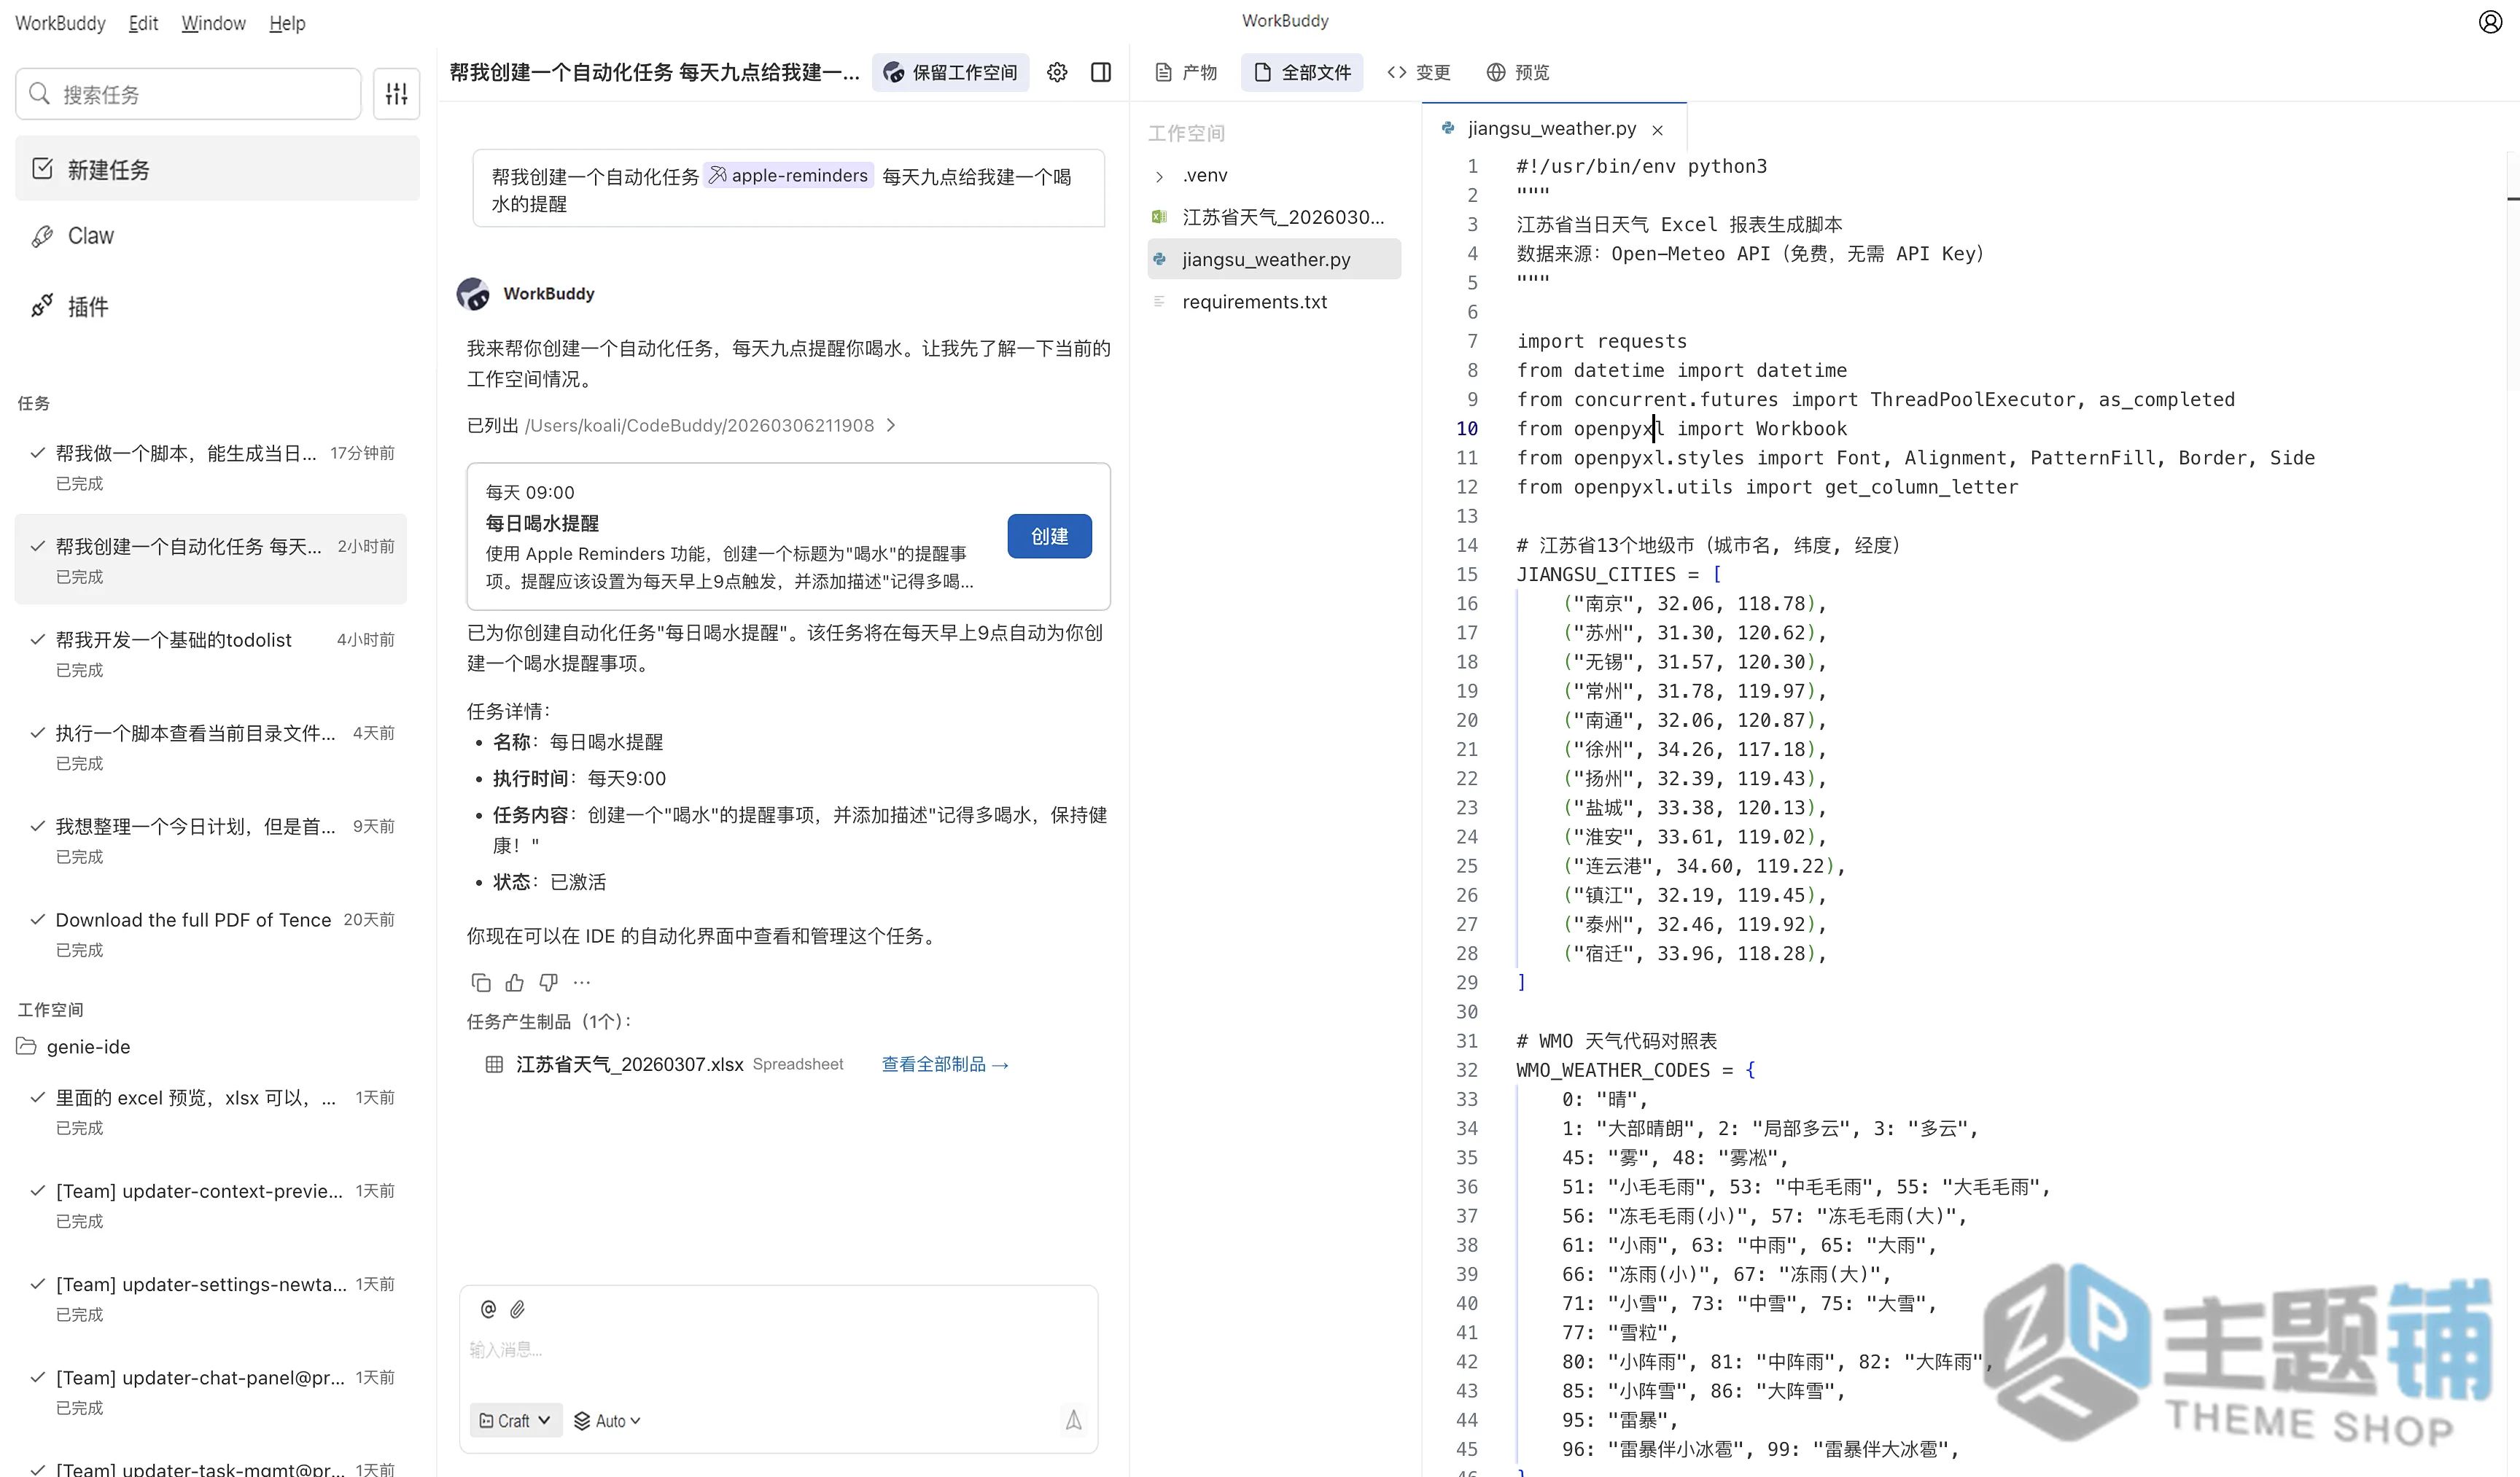
Task: Give thumbs up to the response
Action: [x=515, y=983]
